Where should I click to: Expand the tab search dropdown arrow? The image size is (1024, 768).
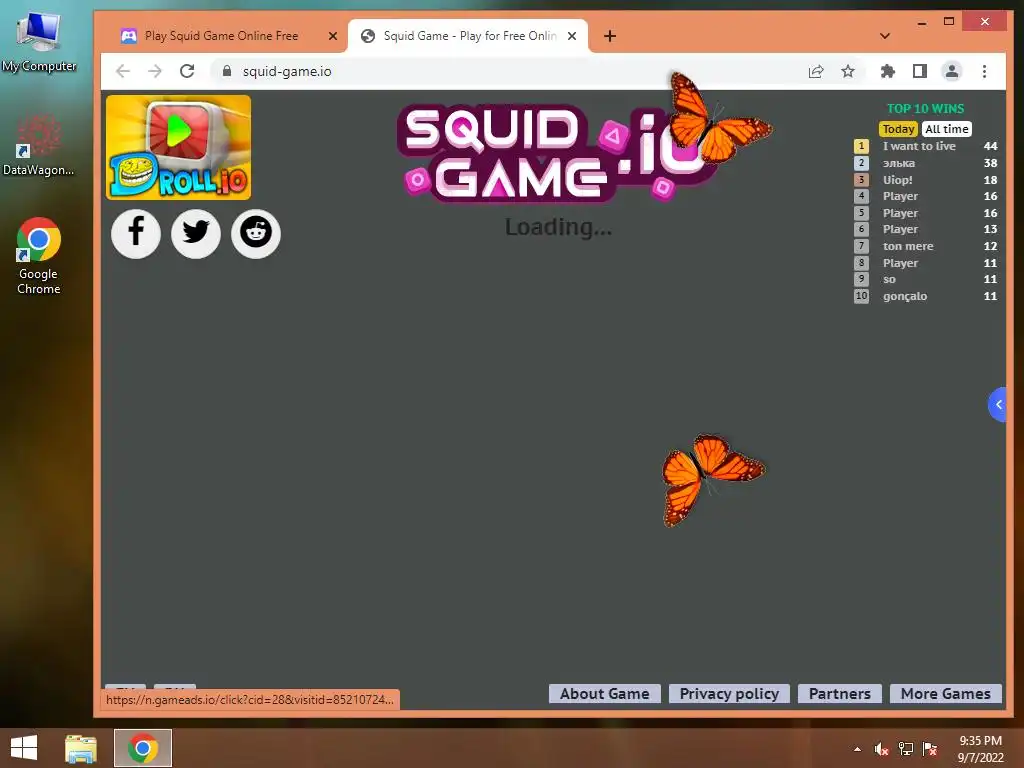885,36
